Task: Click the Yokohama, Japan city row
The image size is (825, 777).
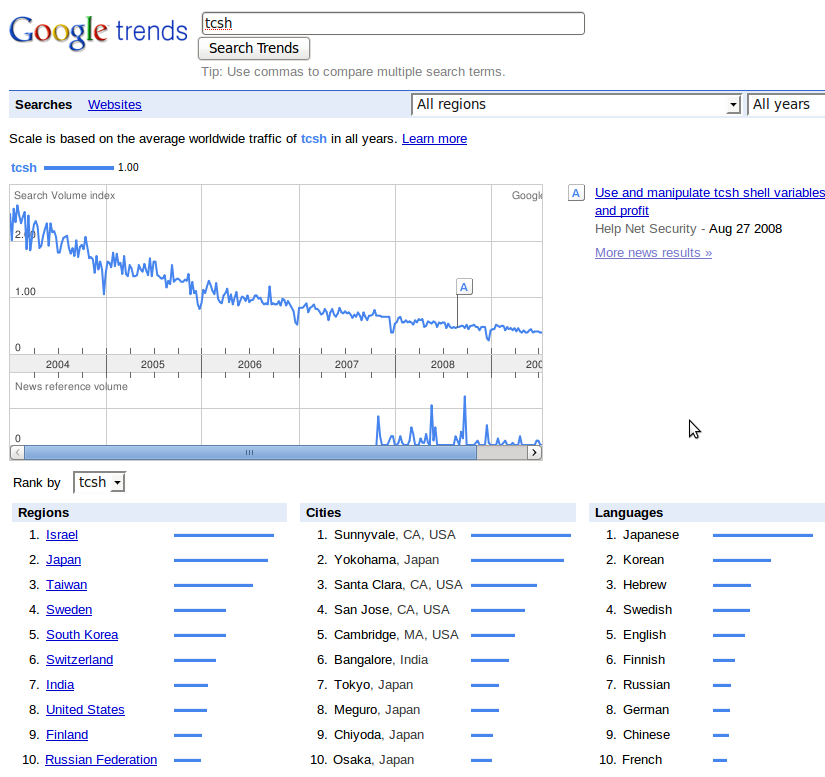Action: (442, 560)
